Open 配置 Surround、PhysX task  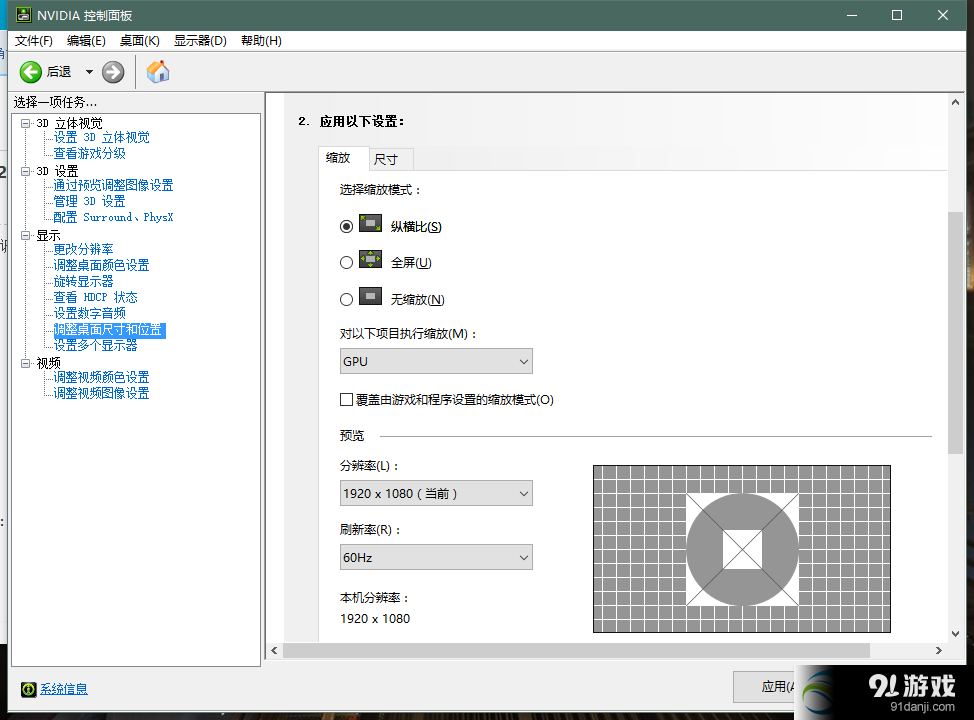(x=113, y=217)
